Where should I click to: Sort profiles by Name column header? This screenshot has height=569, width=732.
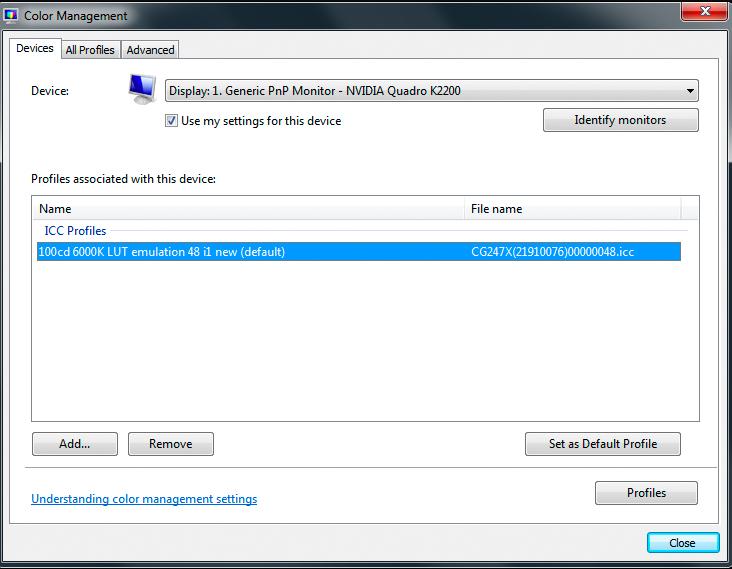click(248, 209)
